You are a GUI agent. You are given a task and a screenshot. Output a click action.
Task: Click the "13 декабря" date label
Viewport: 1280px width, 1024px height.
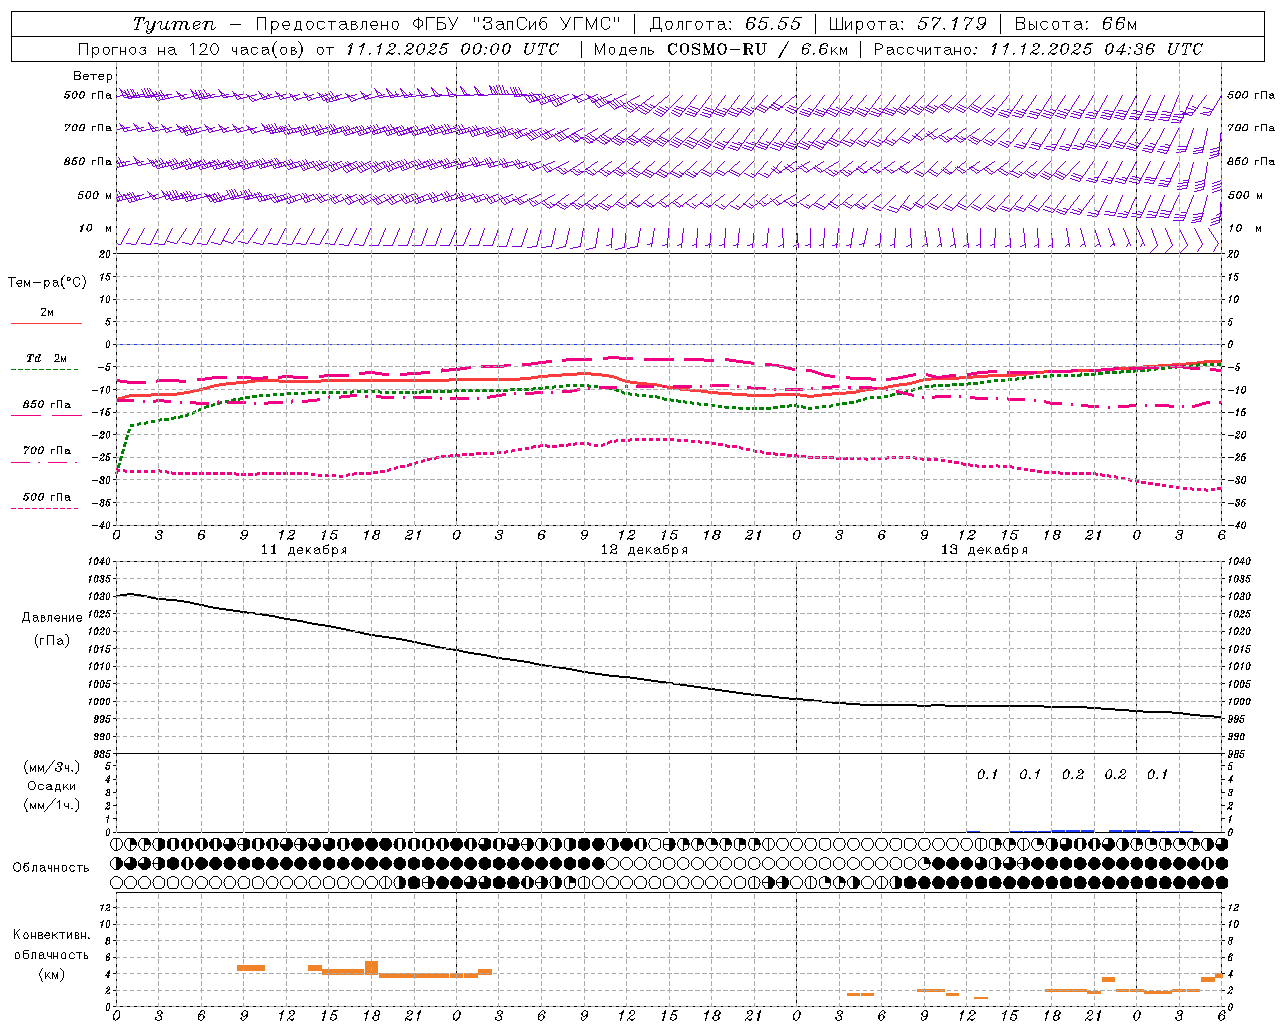pyautogui.click(x=984, y=550)
